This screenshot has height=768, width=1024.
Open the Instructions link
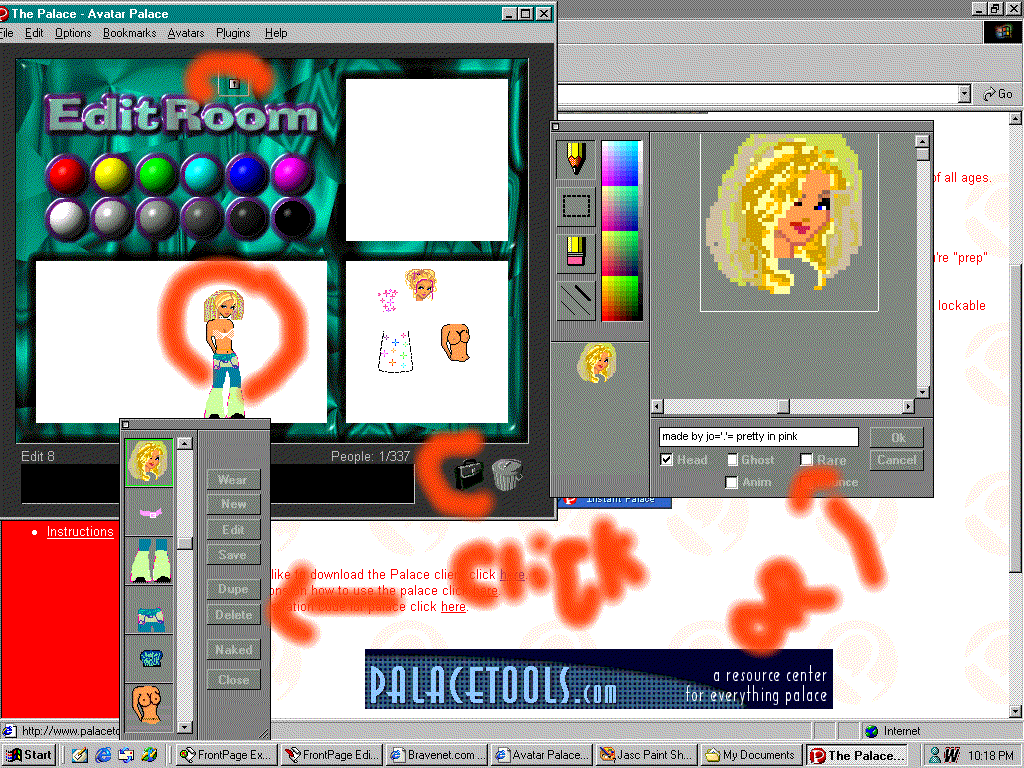click(80, 532)
